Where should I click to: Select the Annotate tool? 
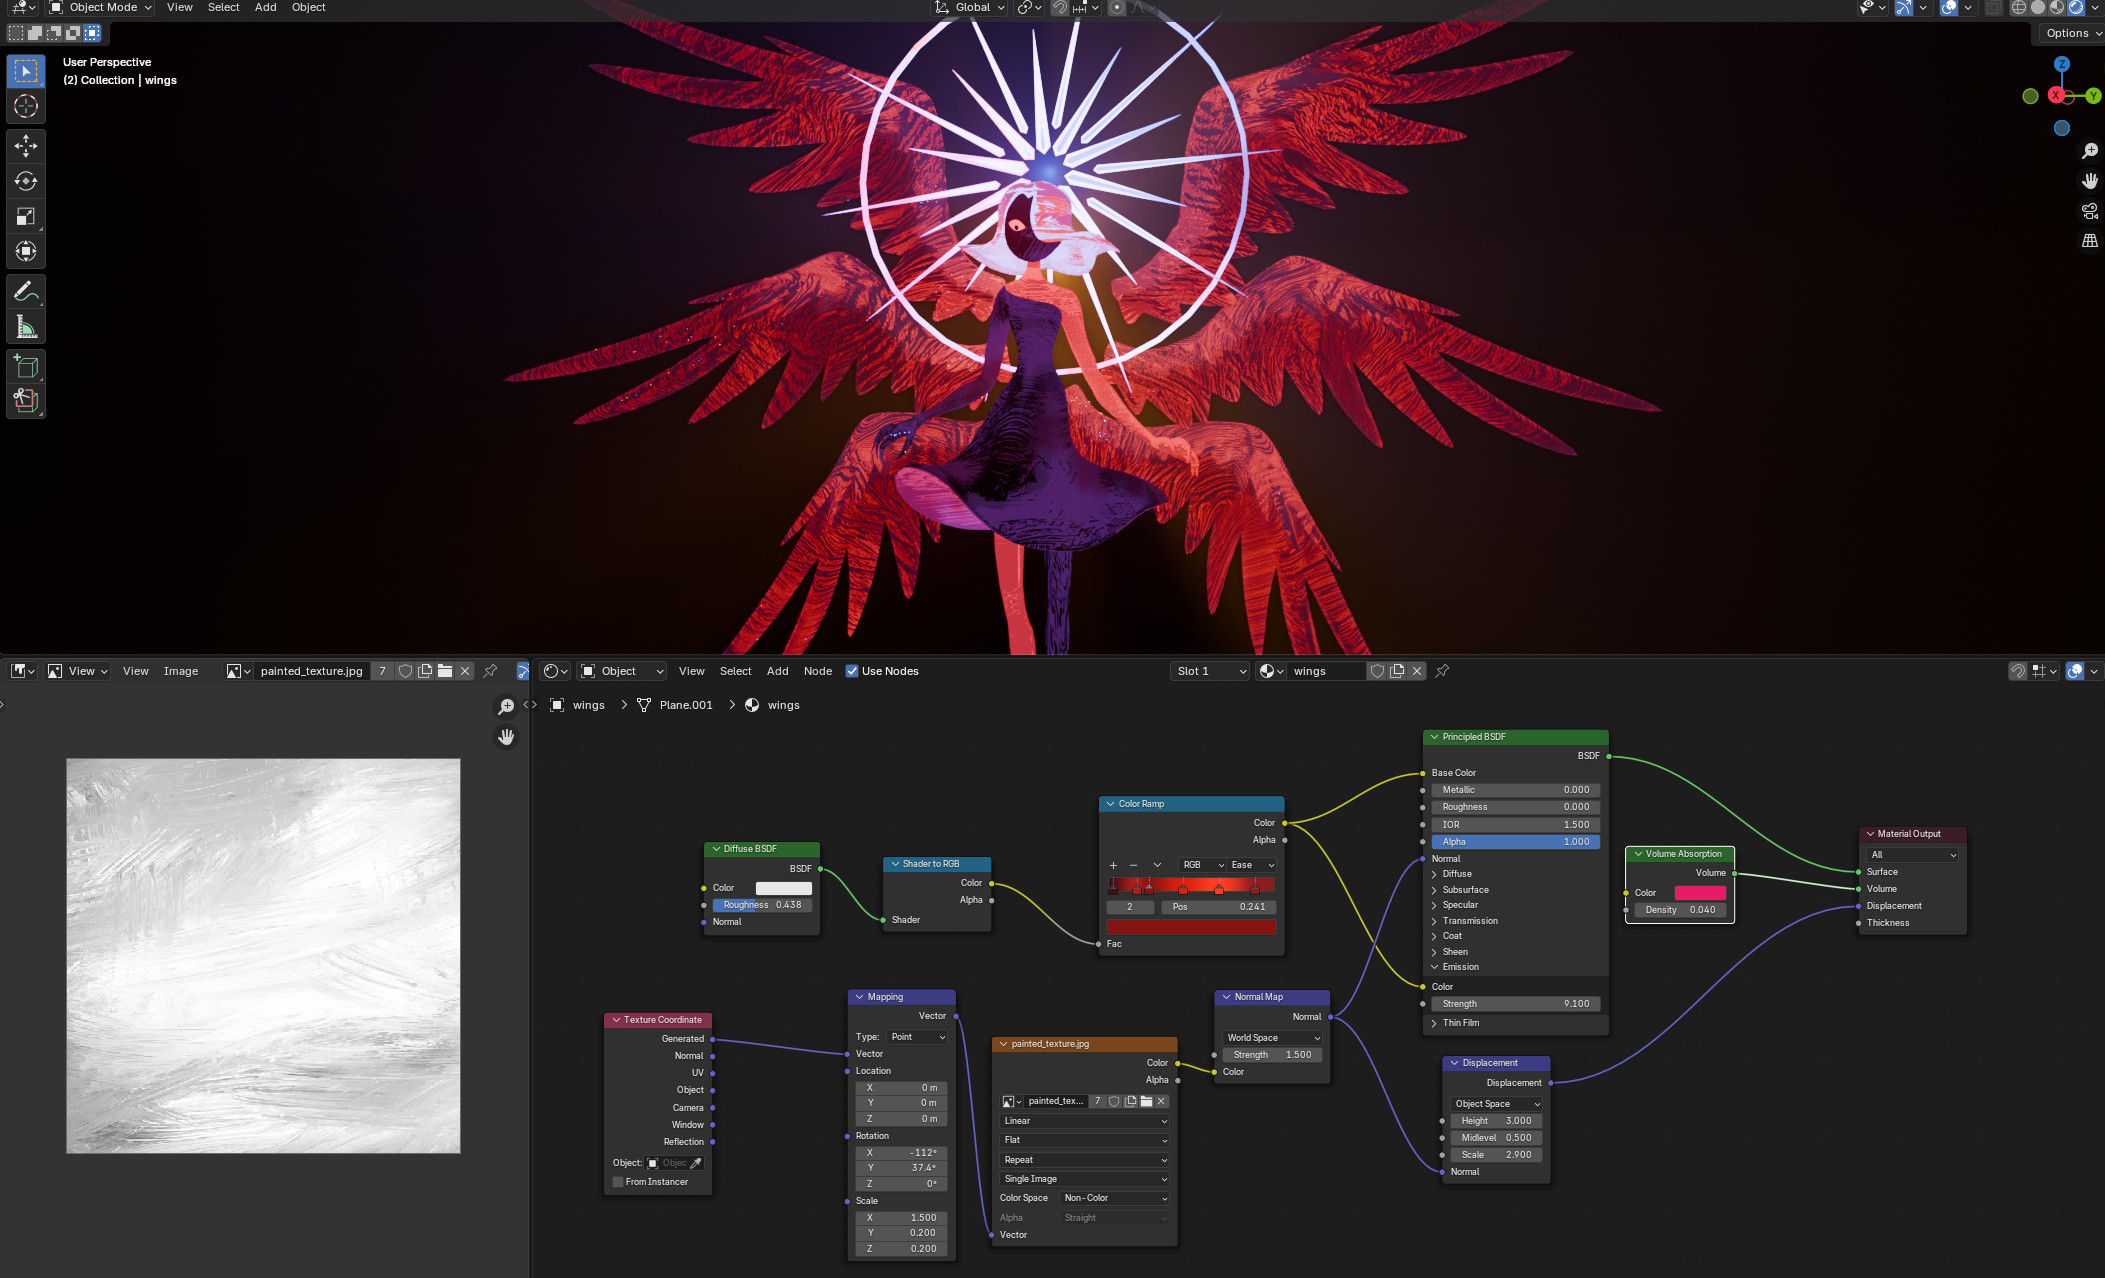(x=26, y=292)
